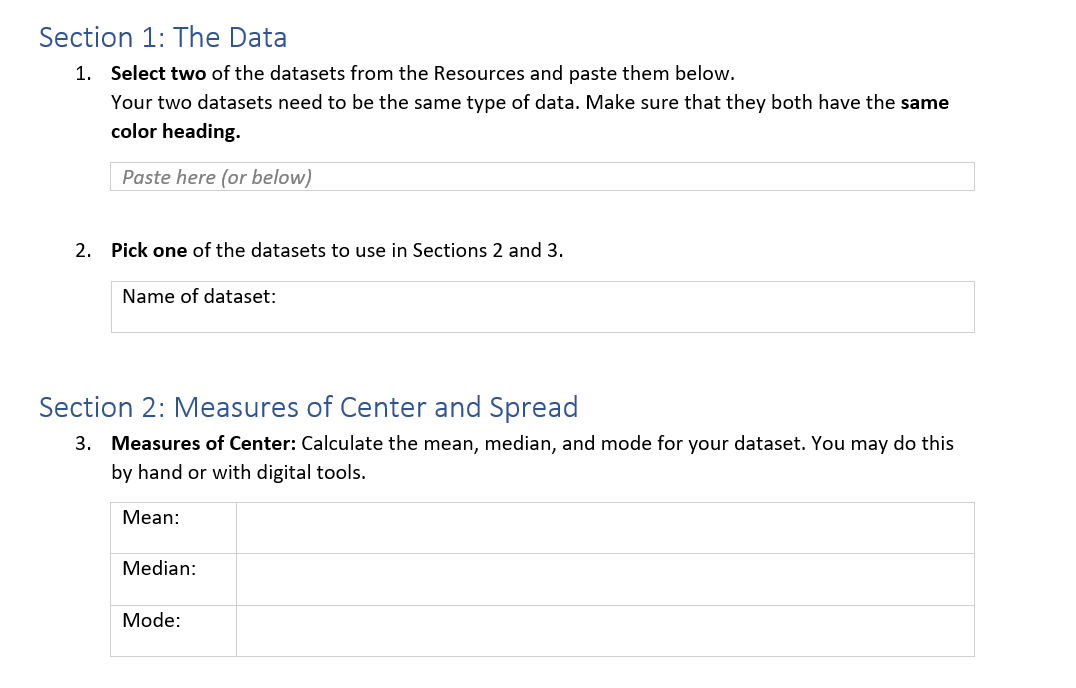Click the empty cell beside Mode

(x=605, y=631)
